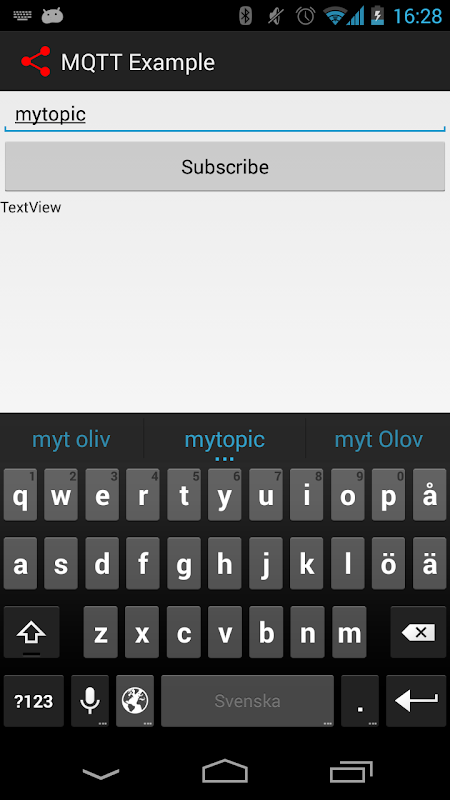Viewport: 450px width, 800px height.
Task: Tap the return arrow key
Action: click(x=416, y=701)
